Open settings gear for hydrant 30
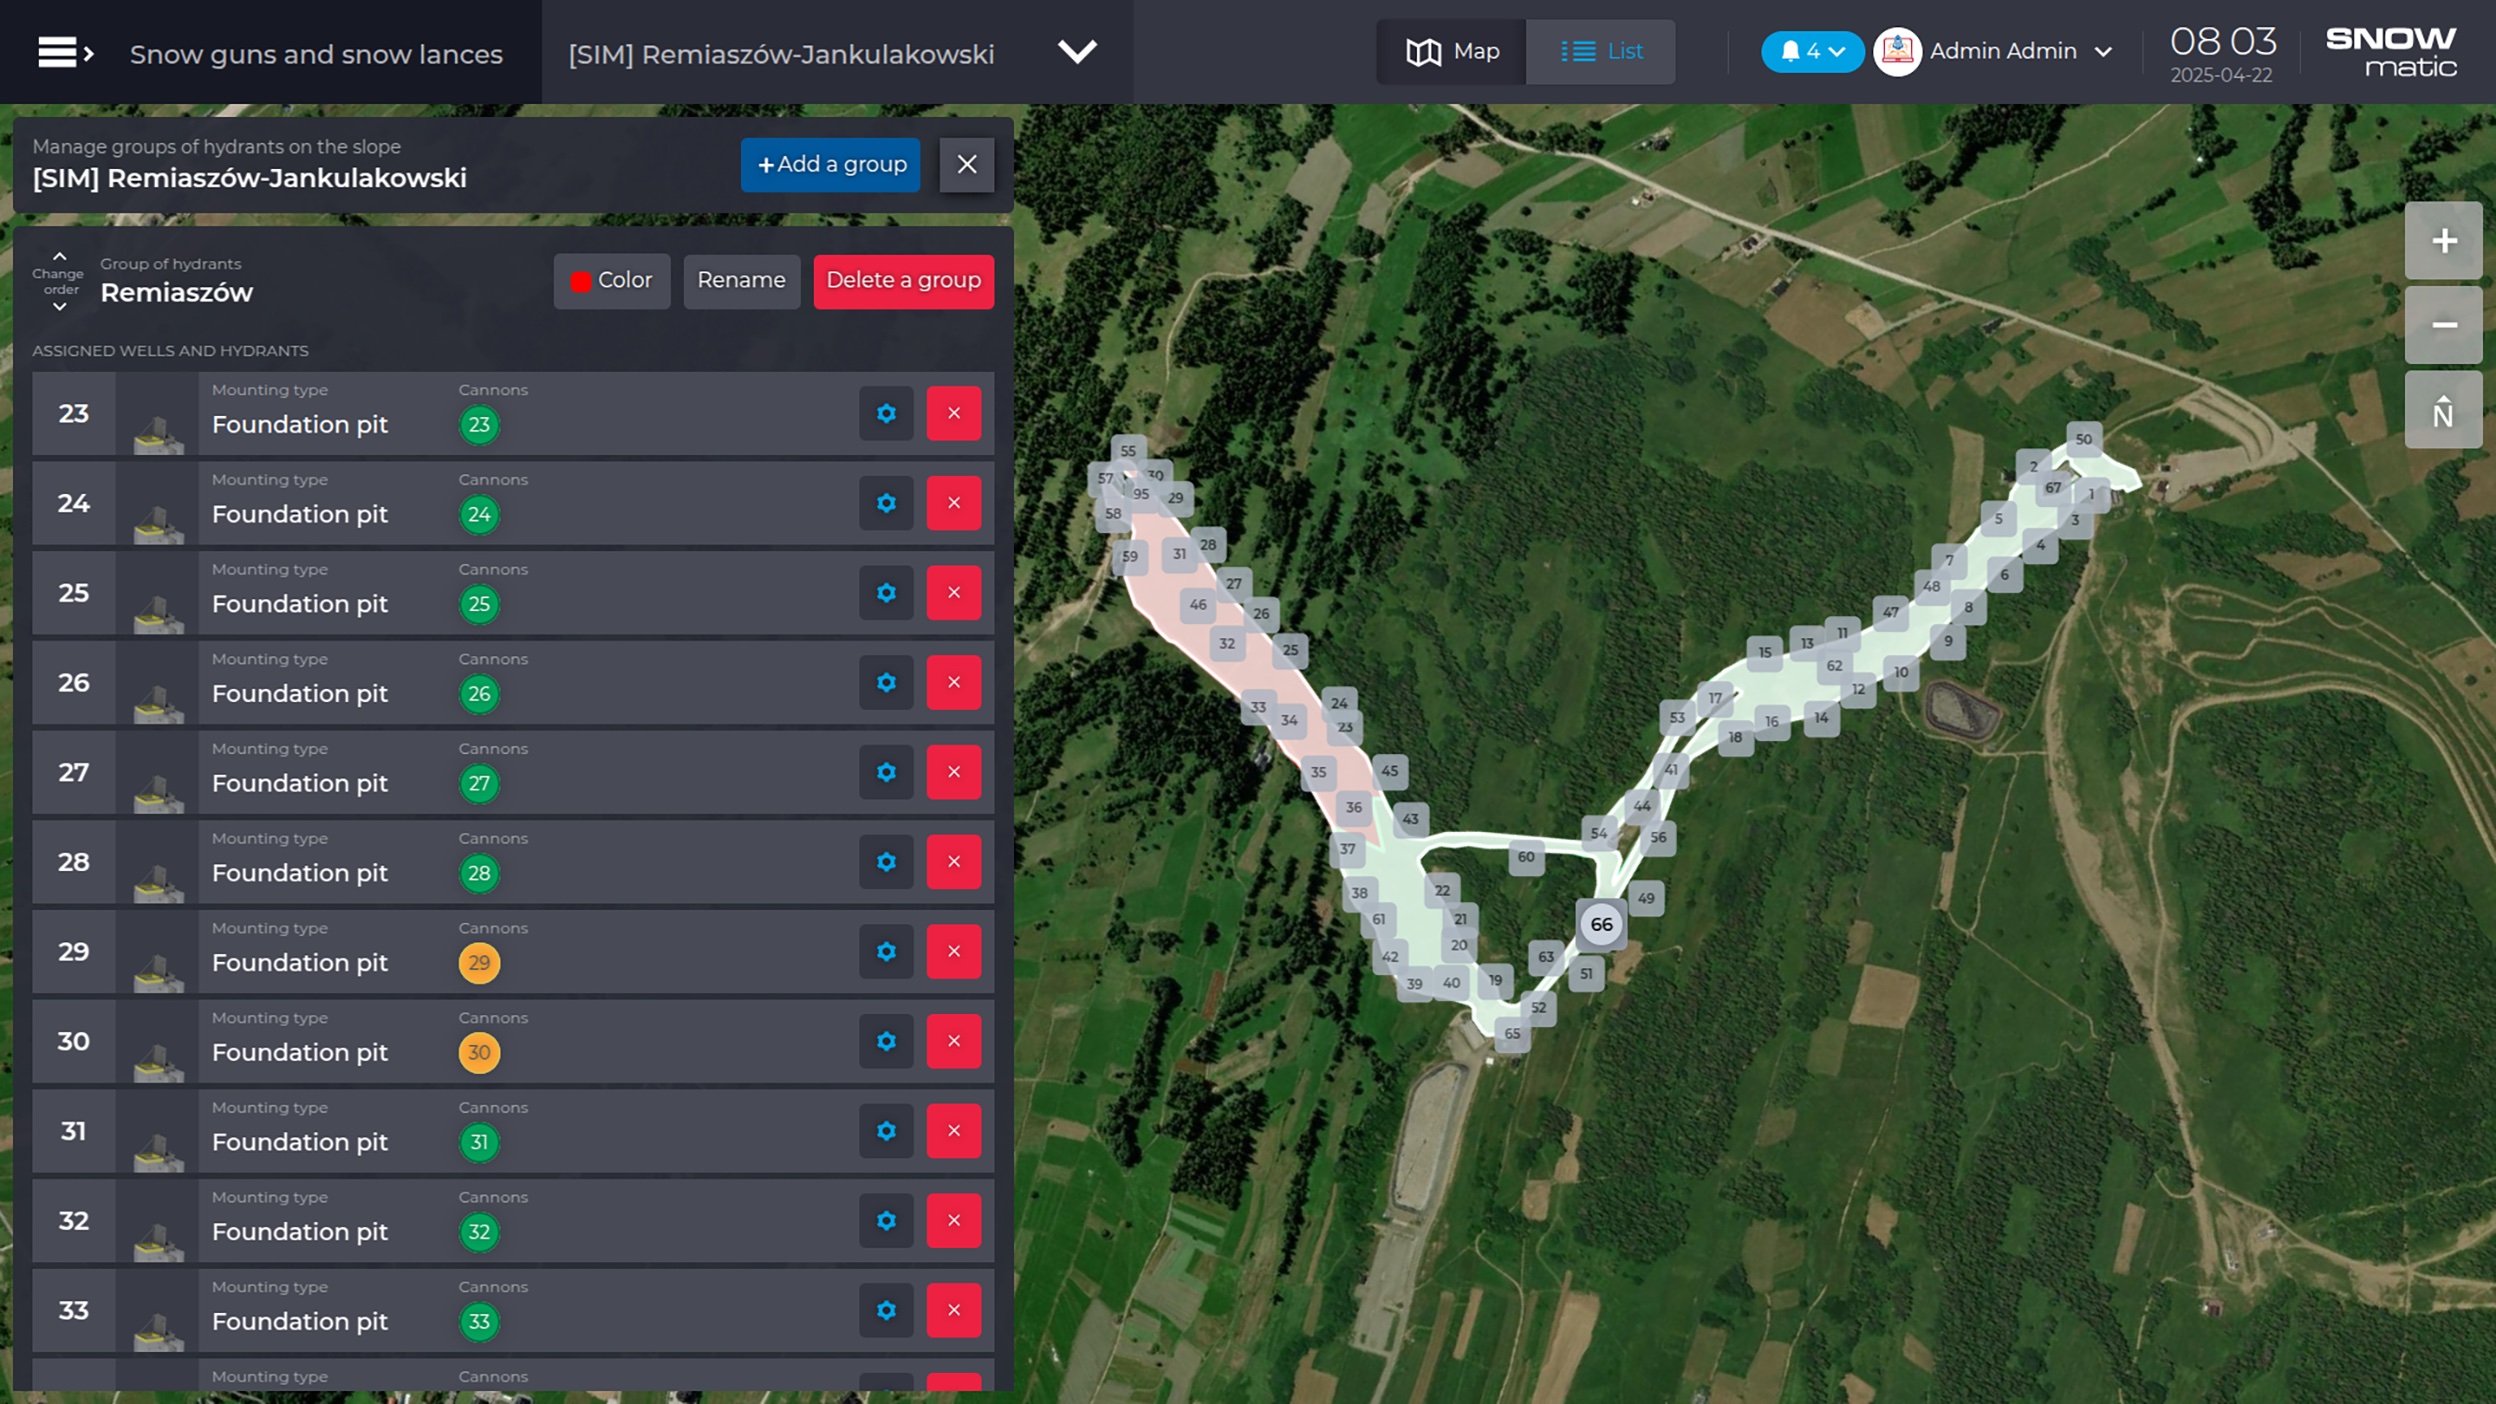2496x1404 pixels. click(886, 1041)
